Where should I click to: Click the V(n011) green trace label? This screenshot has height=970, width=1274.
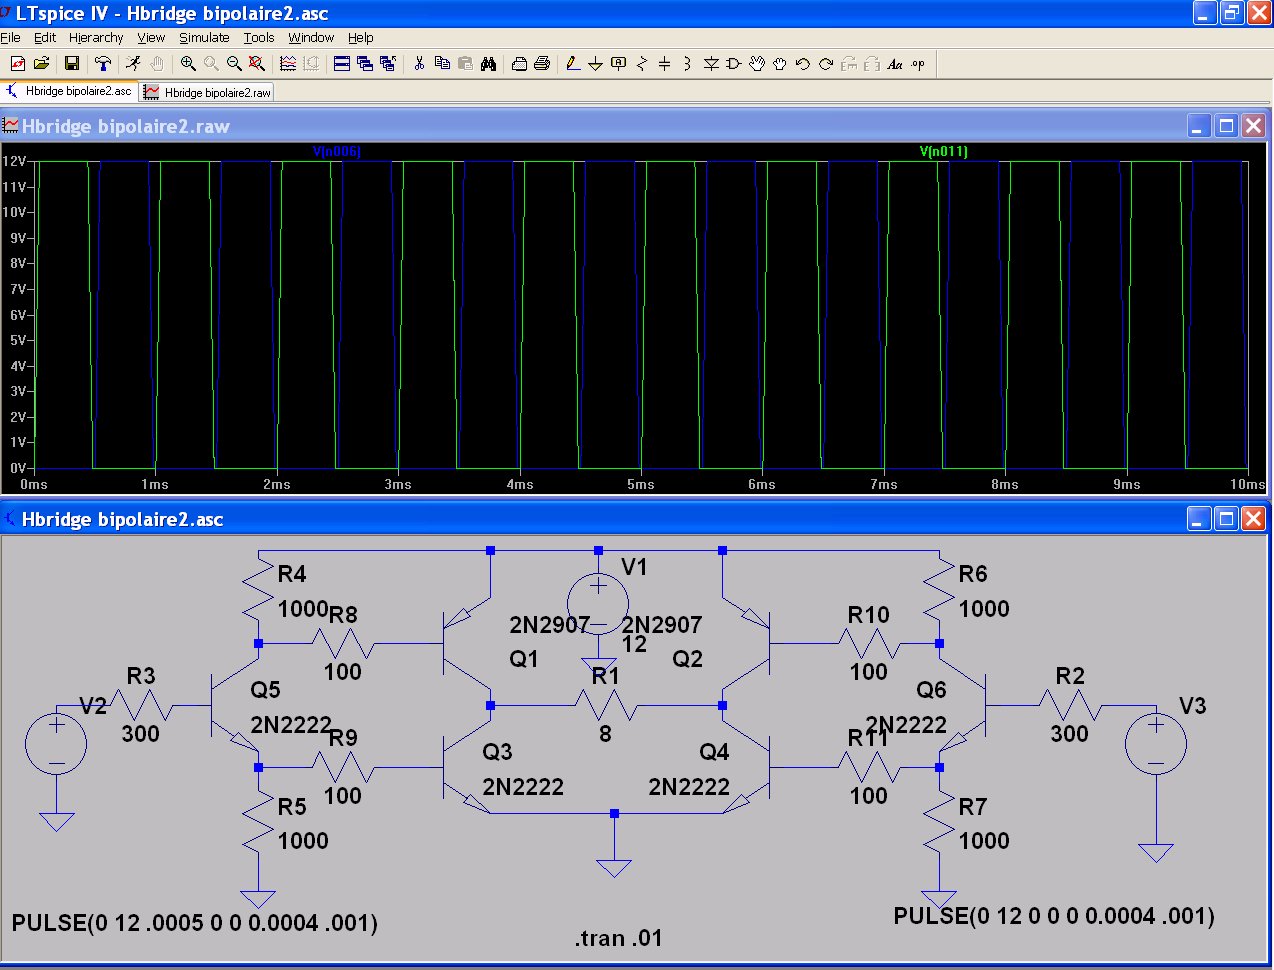coord(943,152)
